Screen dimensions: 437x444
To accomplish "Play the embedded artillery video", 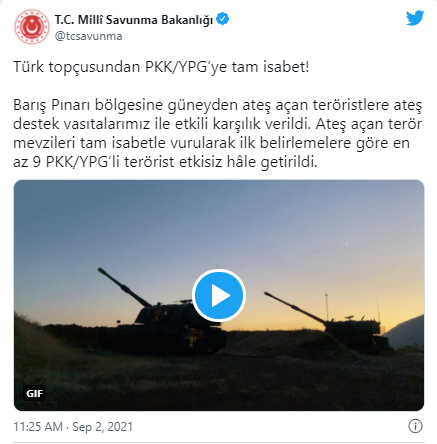I will [219, 295].
